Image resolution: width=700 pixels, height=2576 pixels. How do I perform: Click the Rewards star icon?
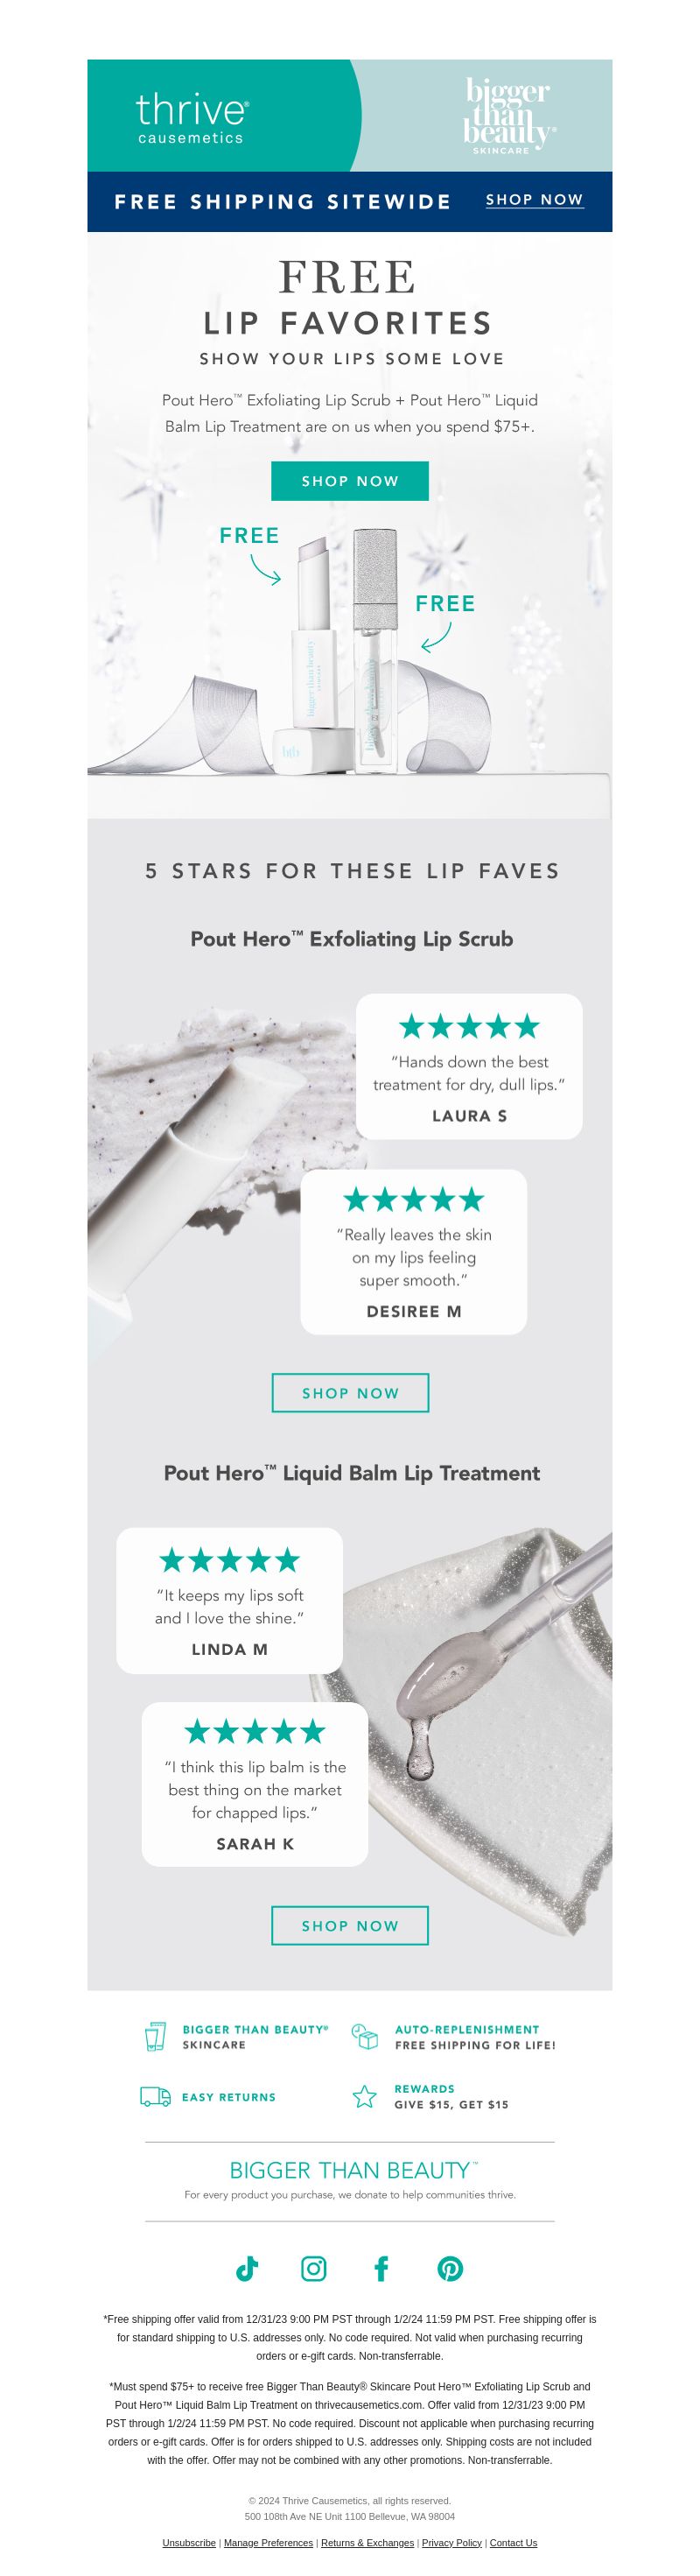365,2096
